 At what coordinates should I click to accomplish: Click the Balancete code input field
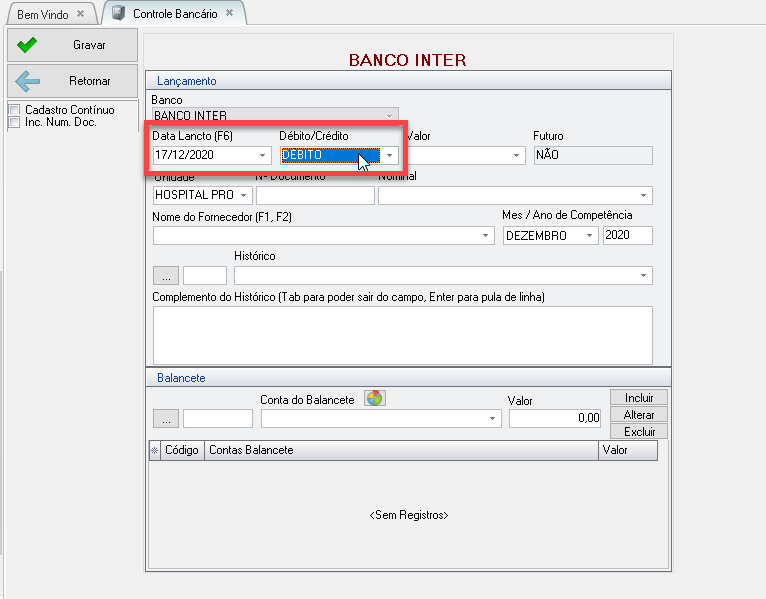click(218, 418)
